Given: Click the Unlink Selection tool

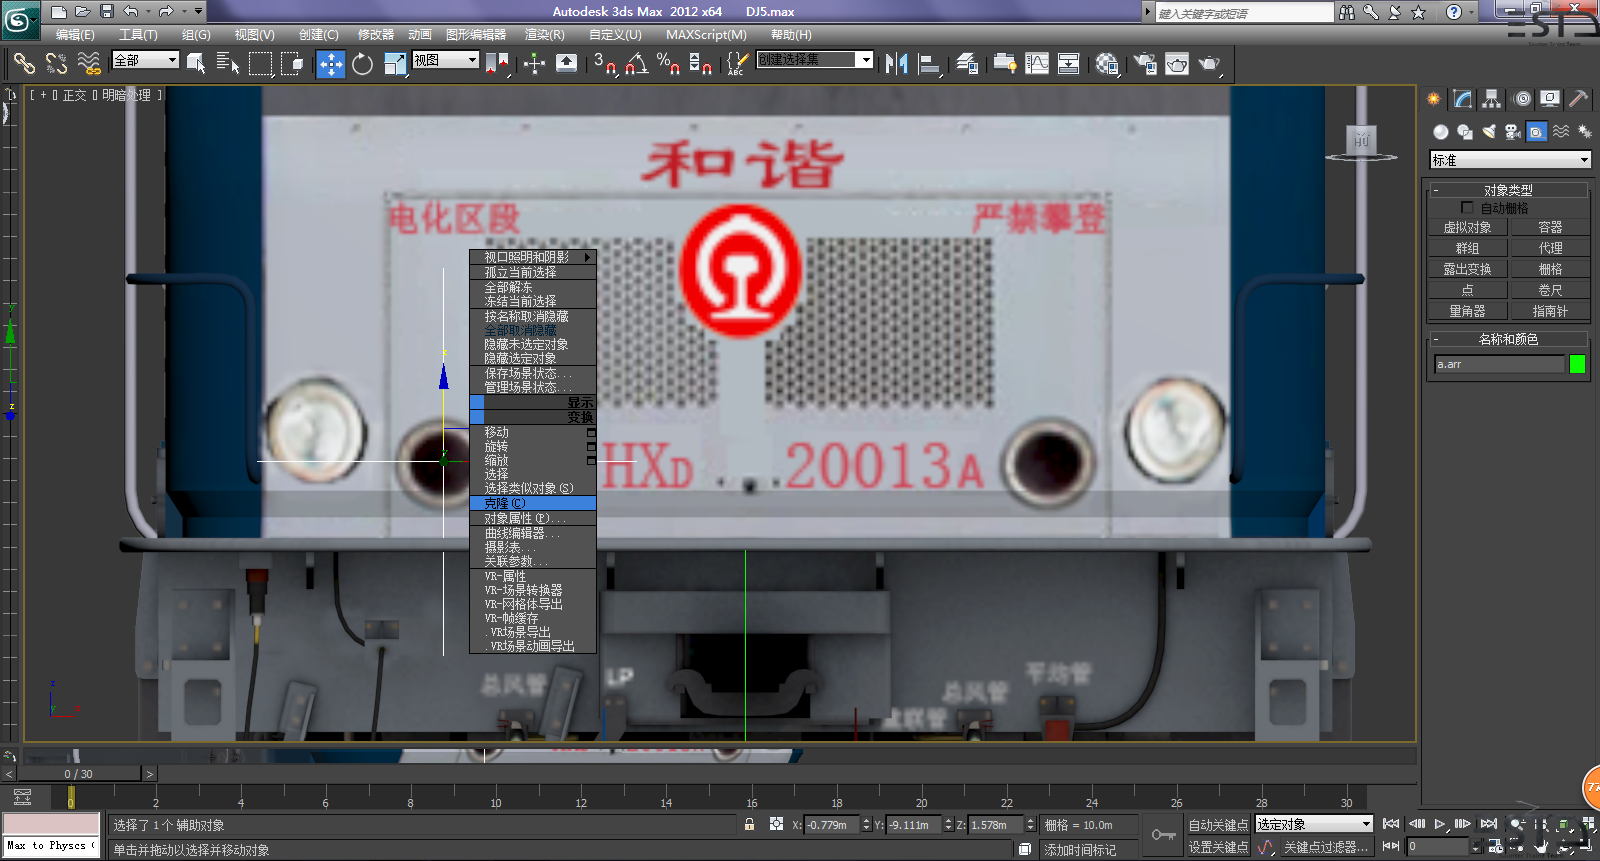Looking at the screenshot, I should [56, 64].
